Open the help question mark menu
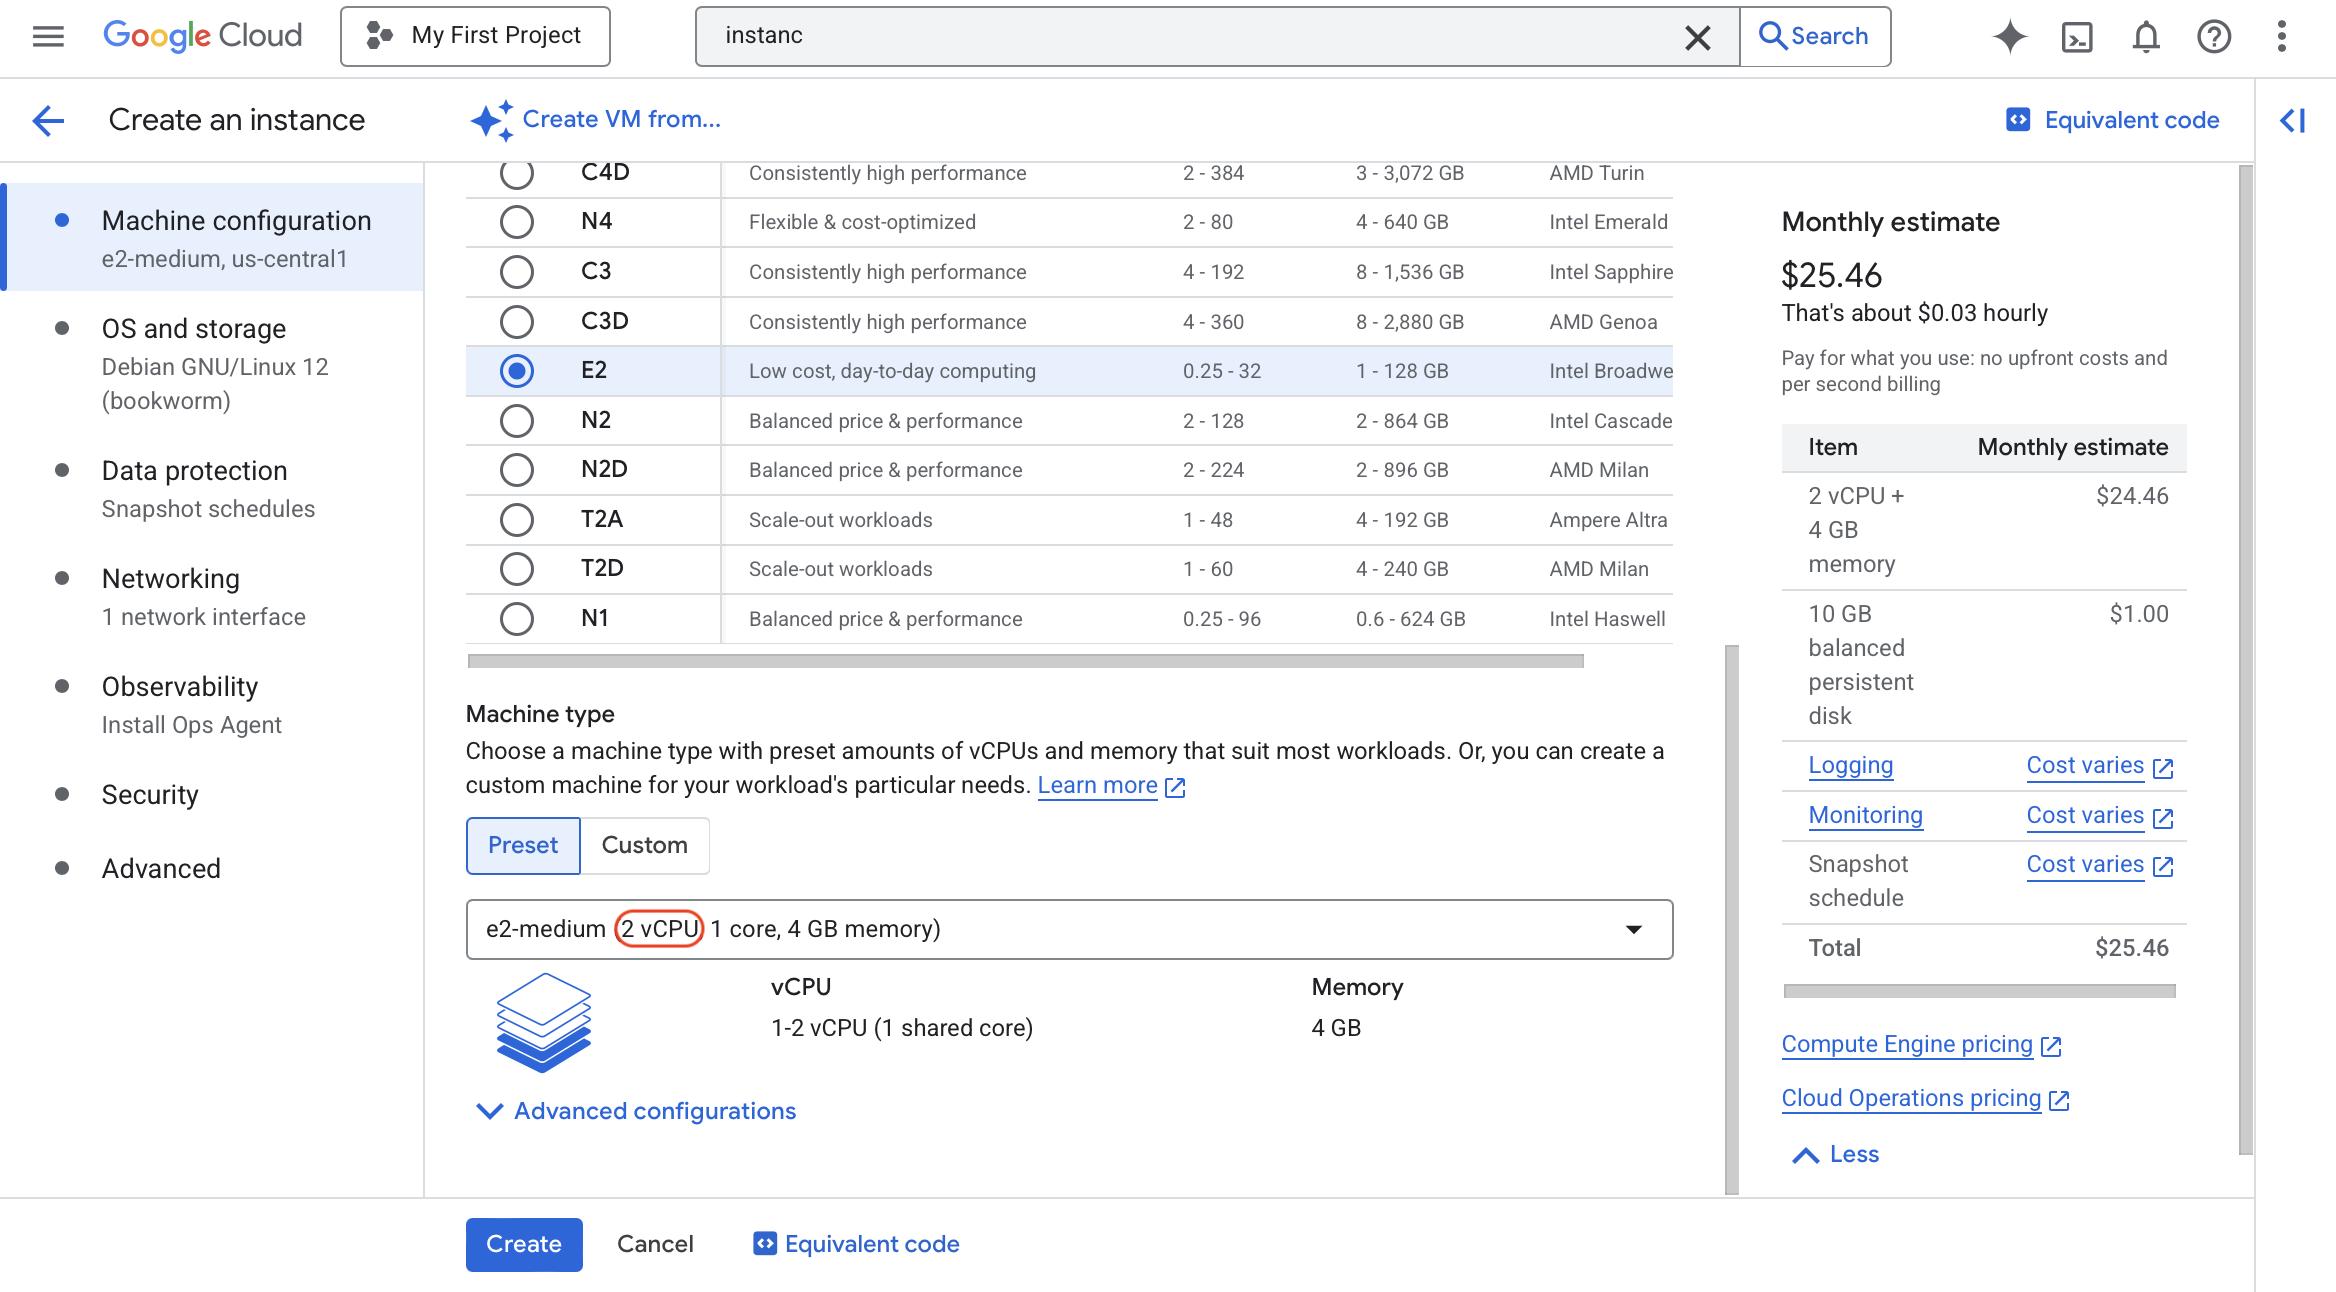Screen dimensions: 2336x1292 pyautogui.click(x=2214, y=36)
